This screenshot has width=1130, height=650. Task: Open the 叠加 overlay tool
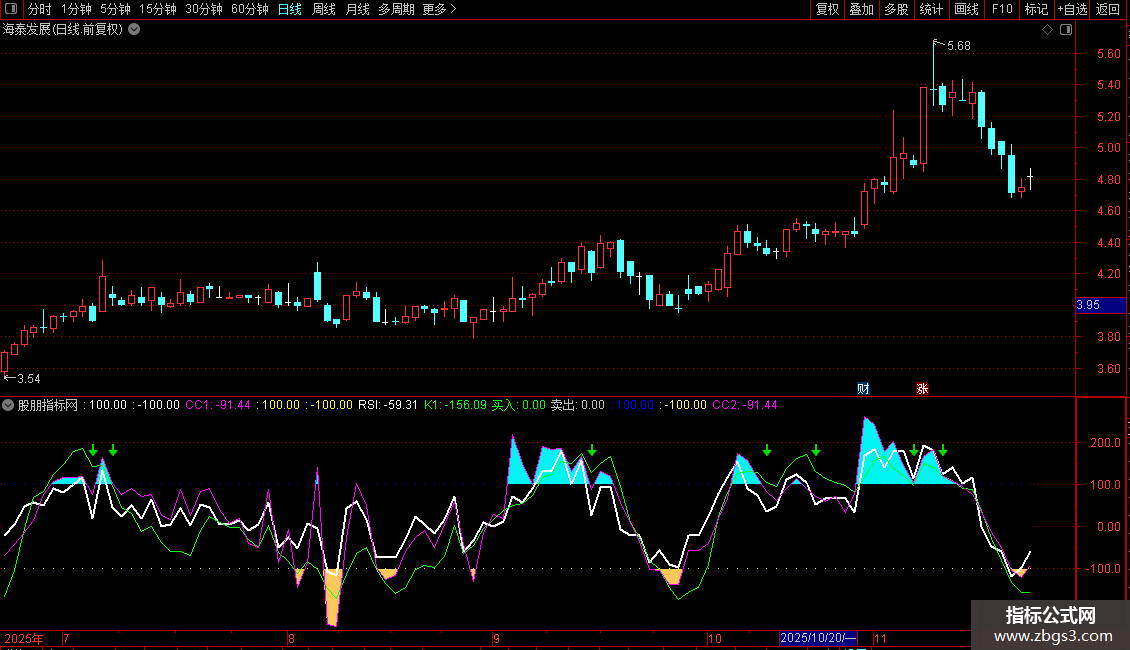[x=861, y=10]
